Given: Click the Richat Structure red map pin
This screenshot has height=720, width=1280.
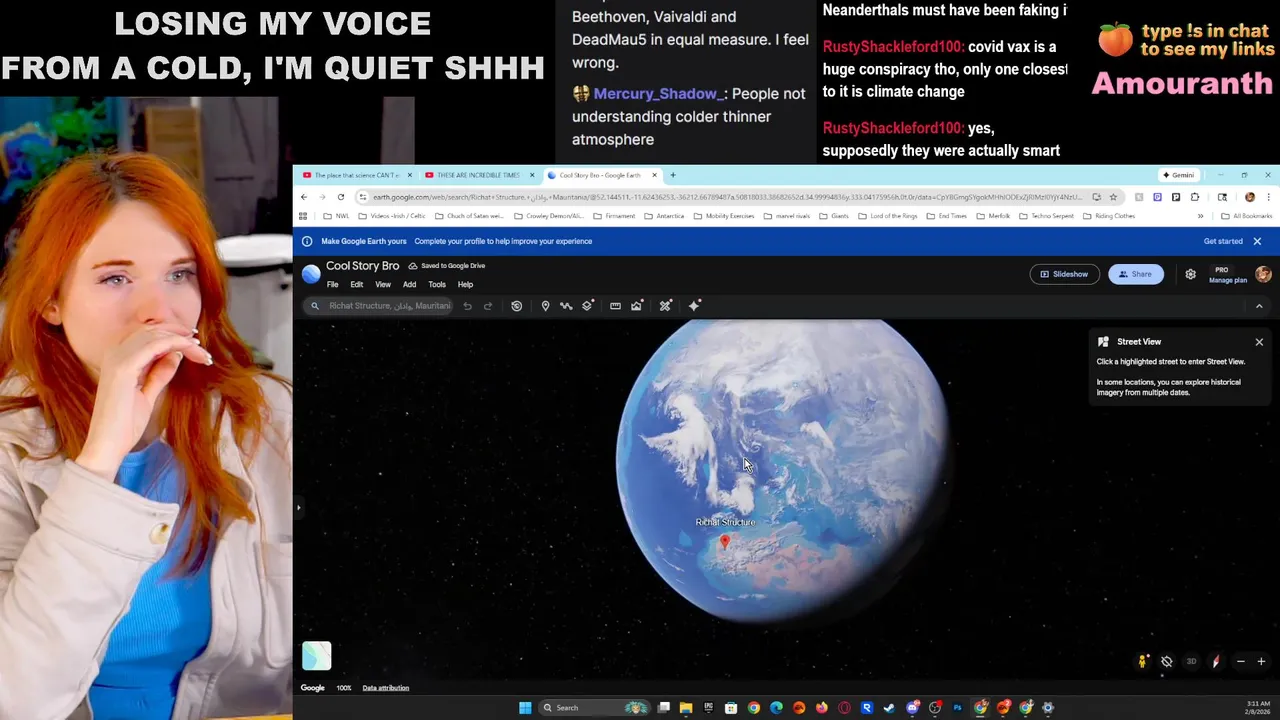Looking at the screenshot, I should (x=725, y=541).
